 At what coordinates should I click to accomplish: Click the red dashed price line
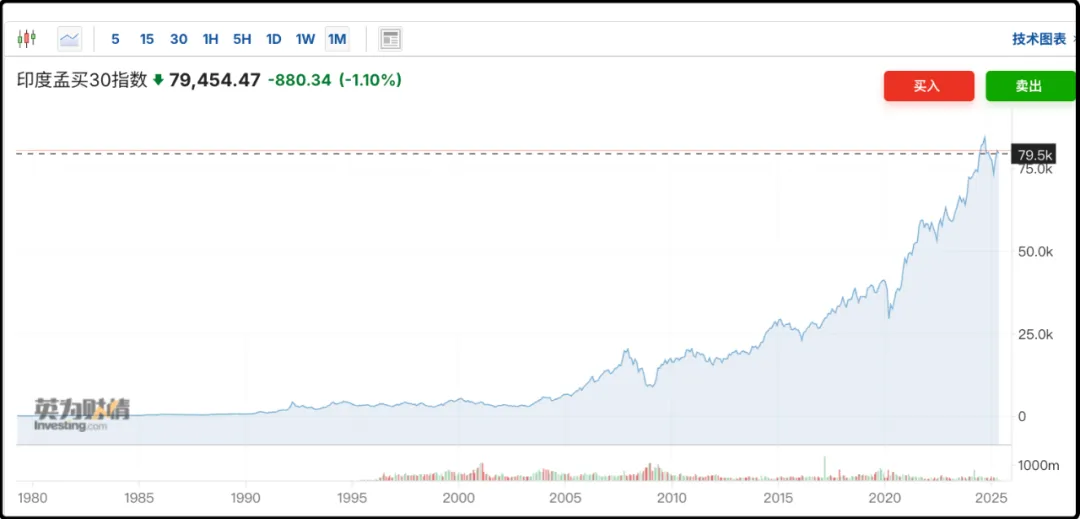[500, 153]
